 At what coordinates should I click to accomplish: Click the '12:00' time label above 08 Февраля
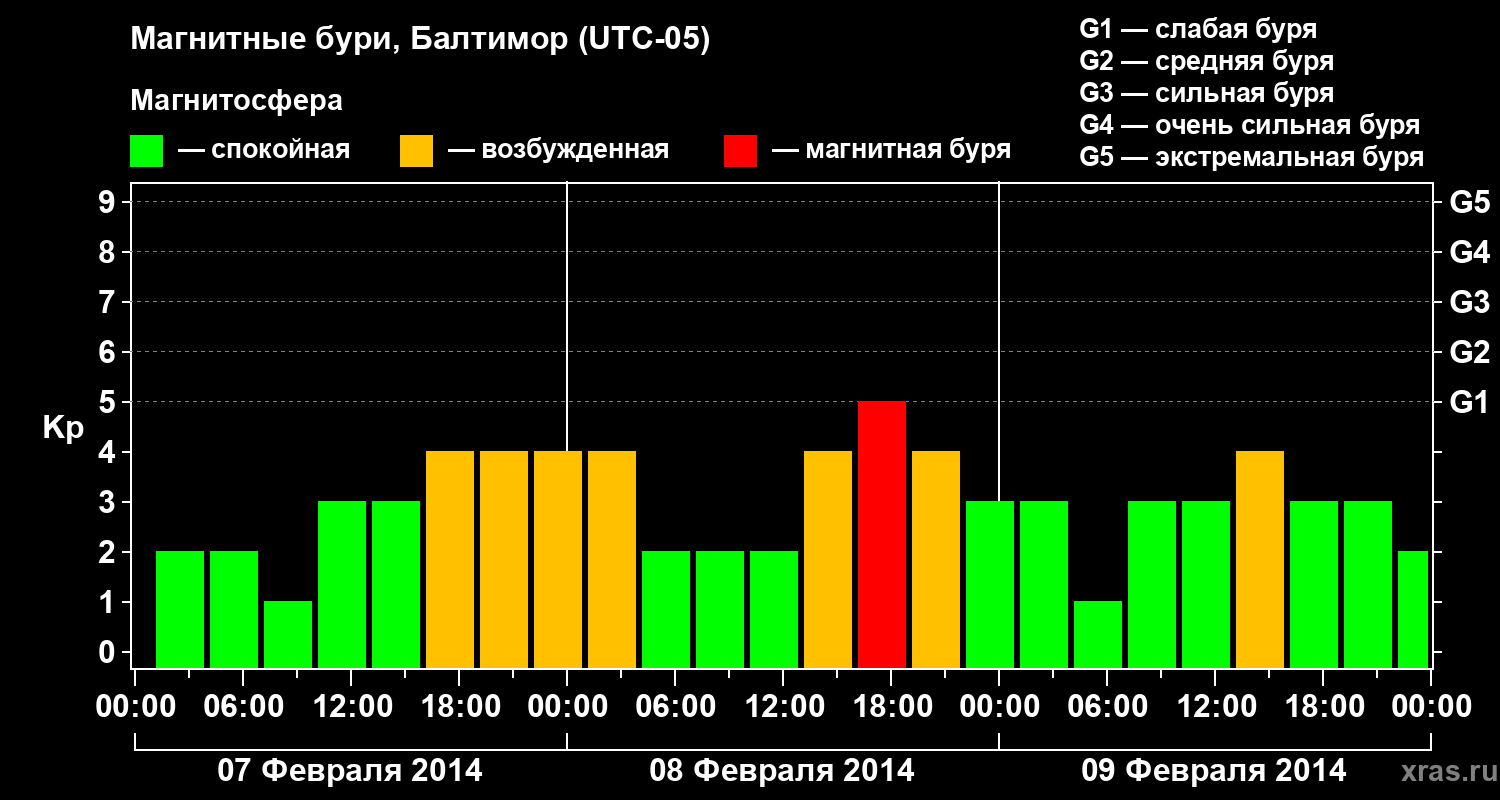click(783, 706)
